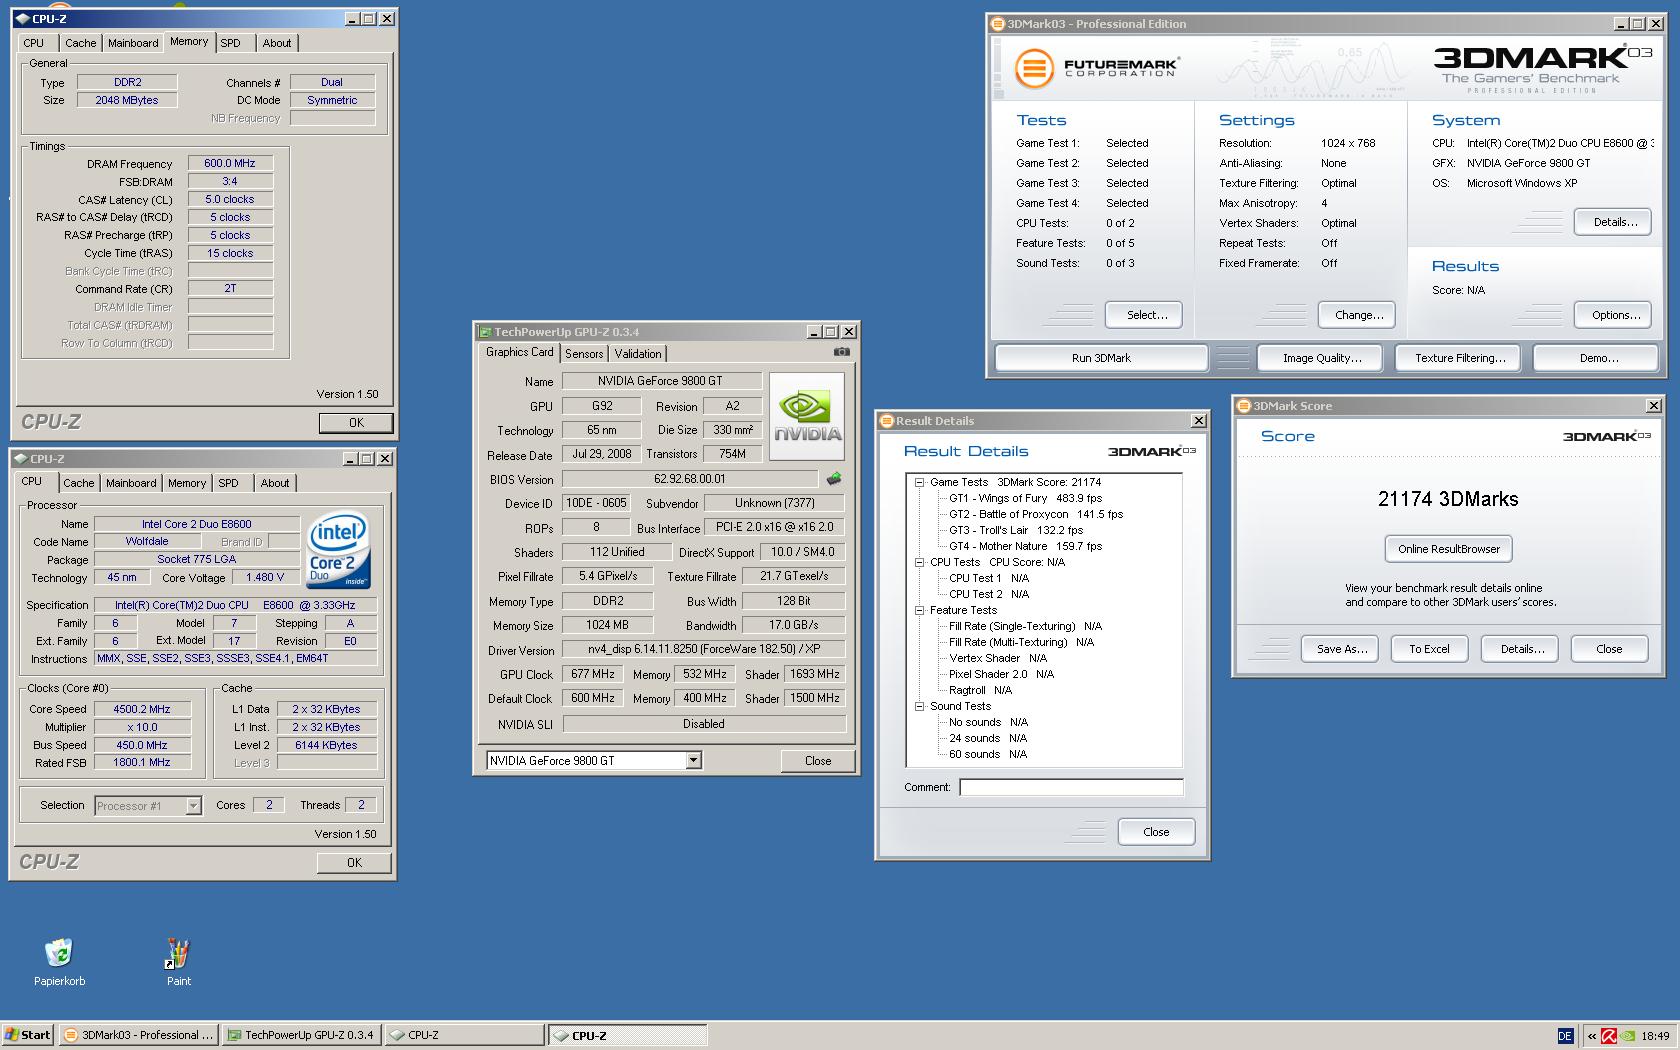Click Close button in GPU-Z

818,761
